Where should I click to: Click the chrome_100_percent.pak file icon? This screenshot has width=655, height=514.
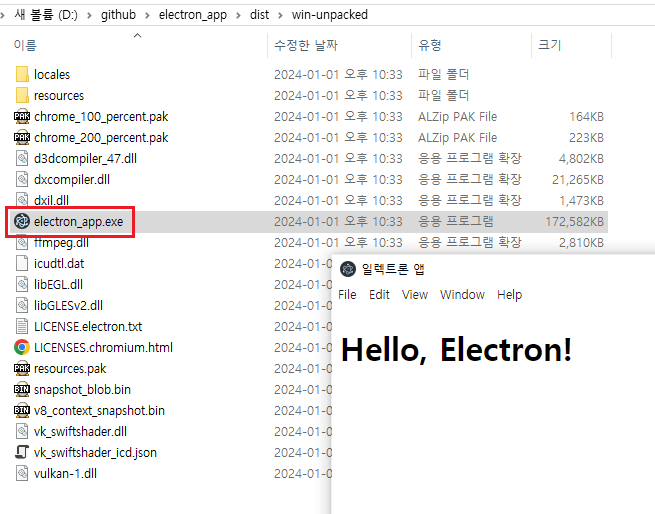pyautogui.click(x=22, y=116)
